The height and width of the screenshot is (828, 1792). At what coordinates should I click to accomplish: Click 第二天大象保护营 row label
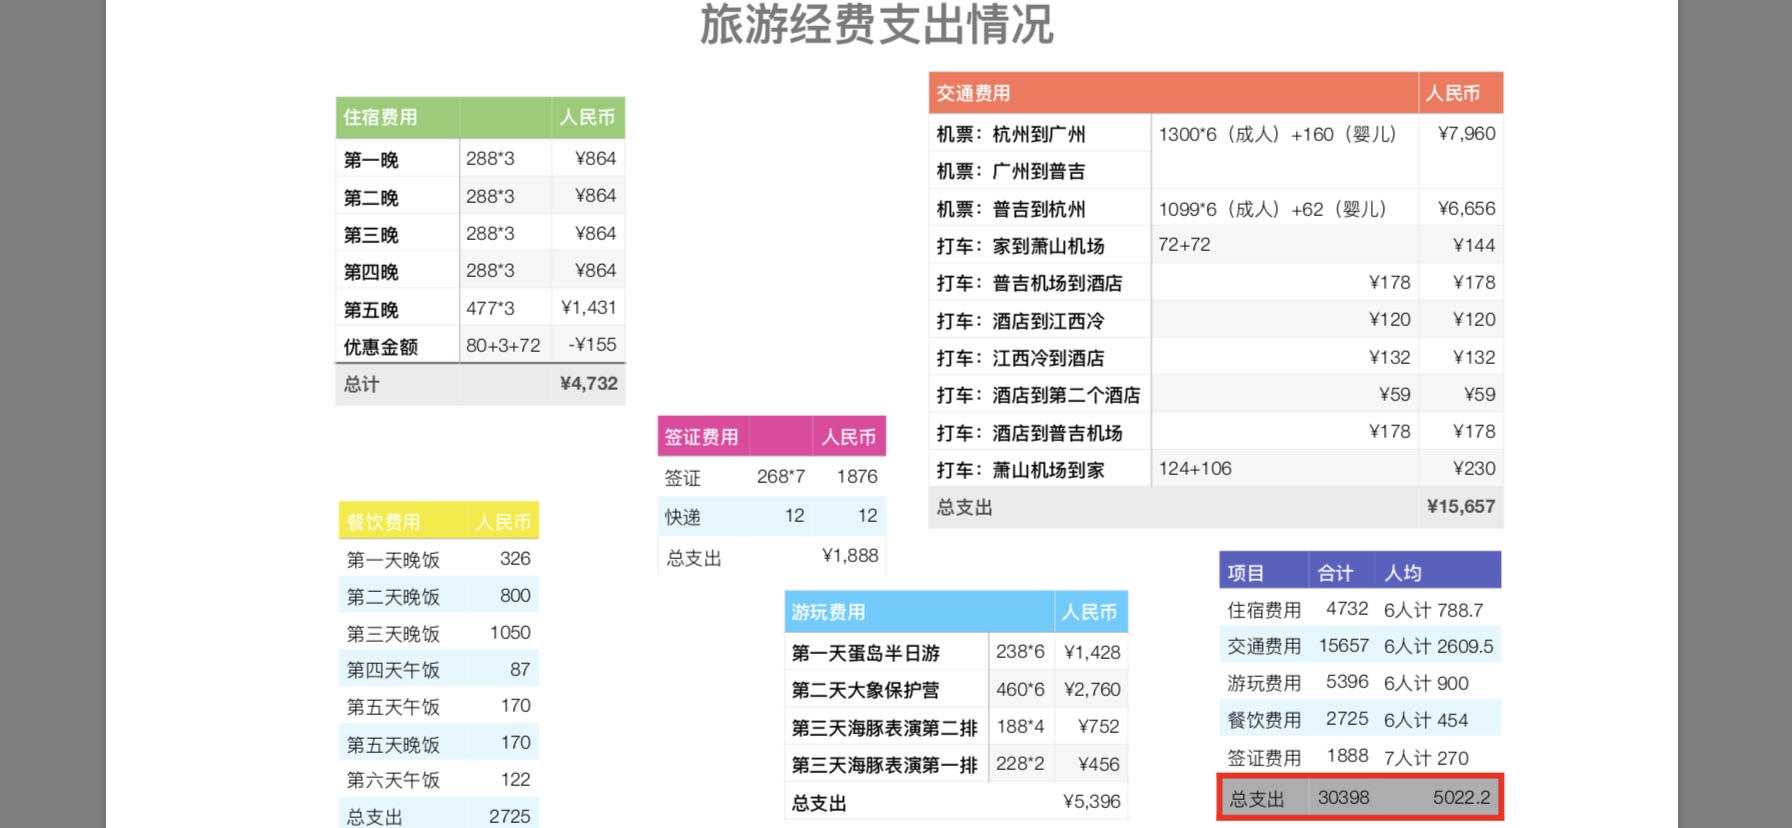click(866, 690)
